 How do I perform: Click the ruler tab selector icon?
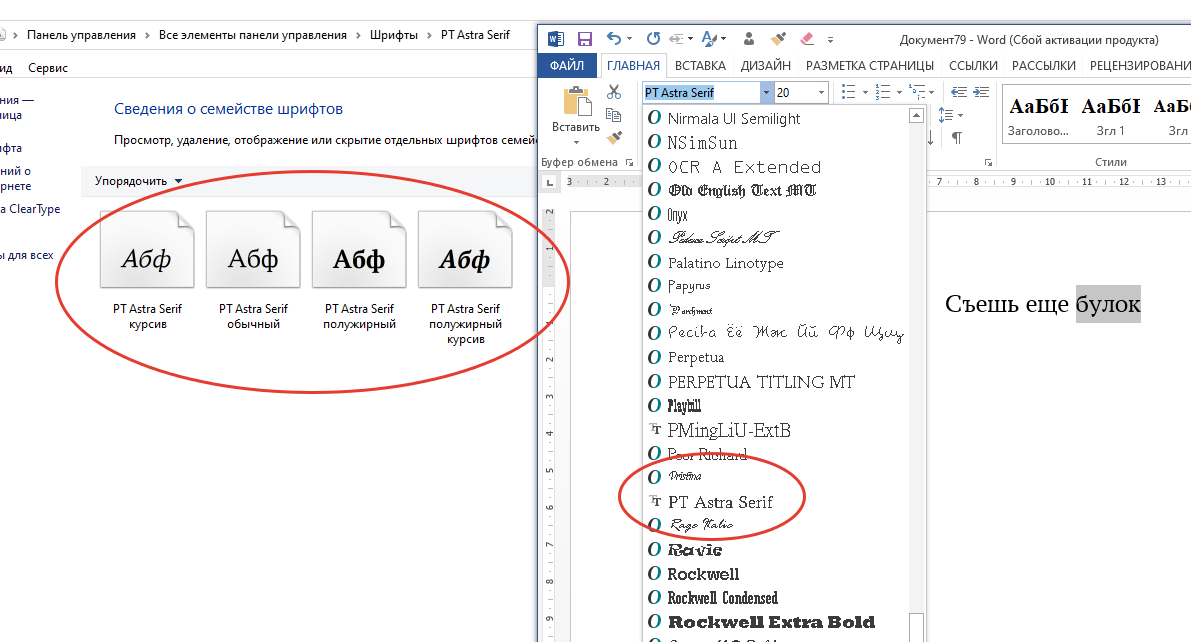point(549,182)
